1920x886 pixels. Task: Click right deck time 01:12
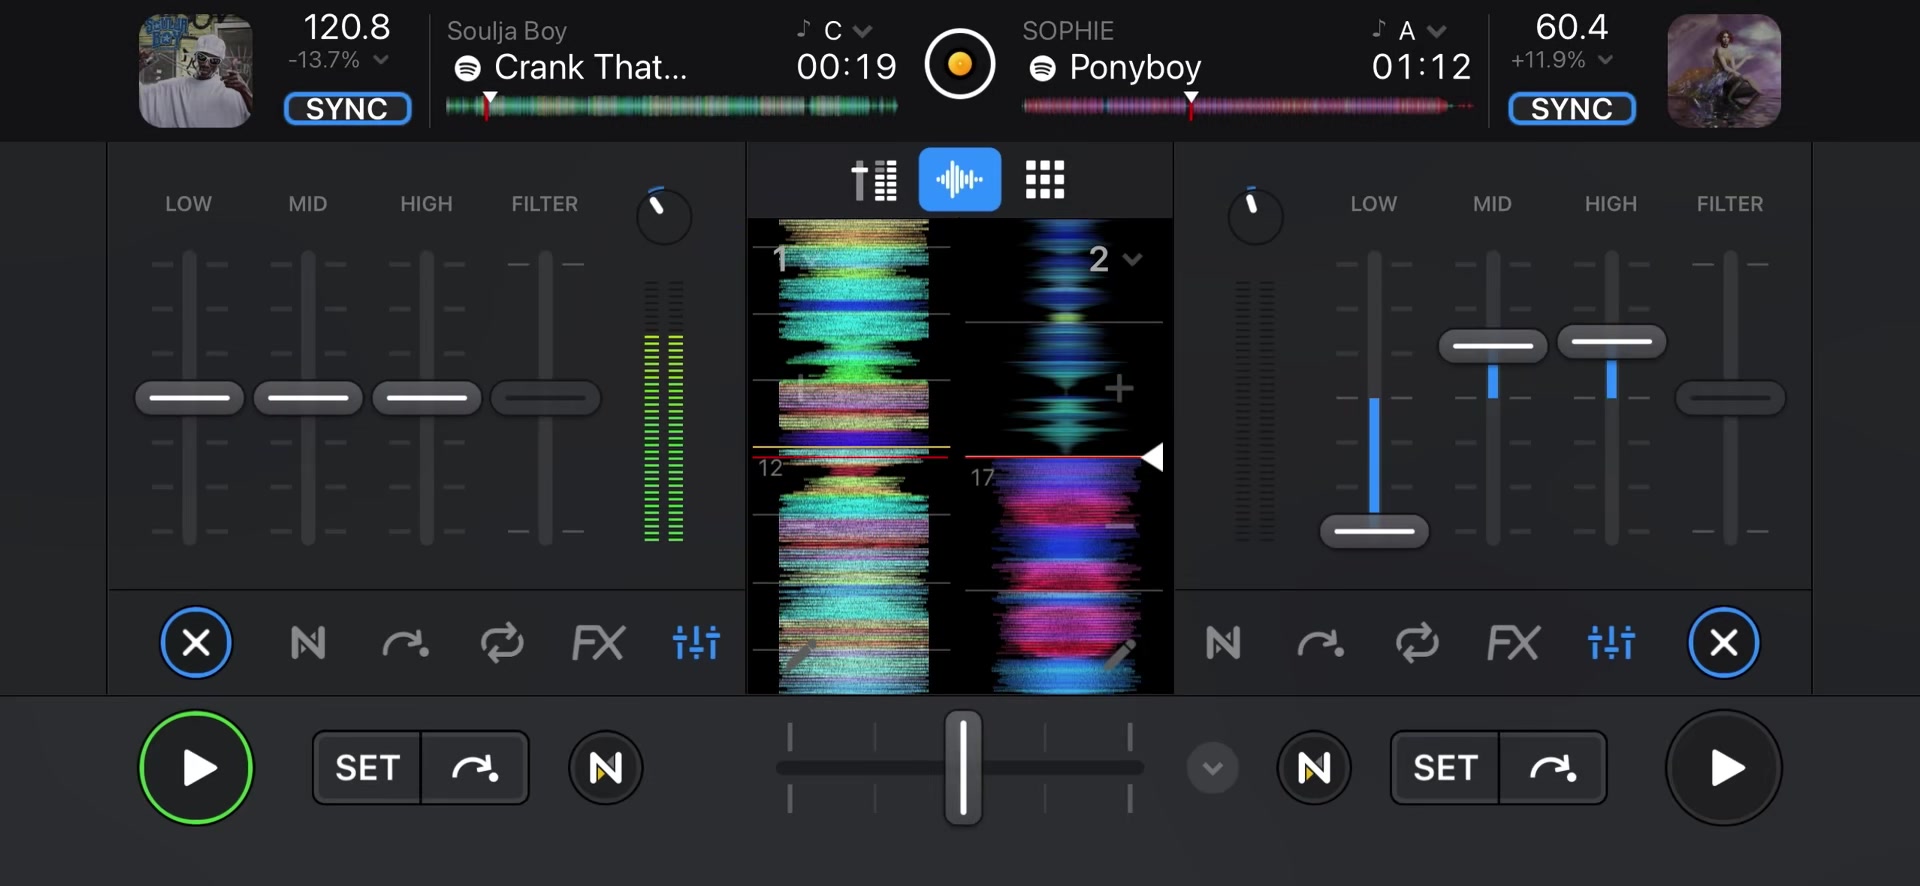(1421, 67)
